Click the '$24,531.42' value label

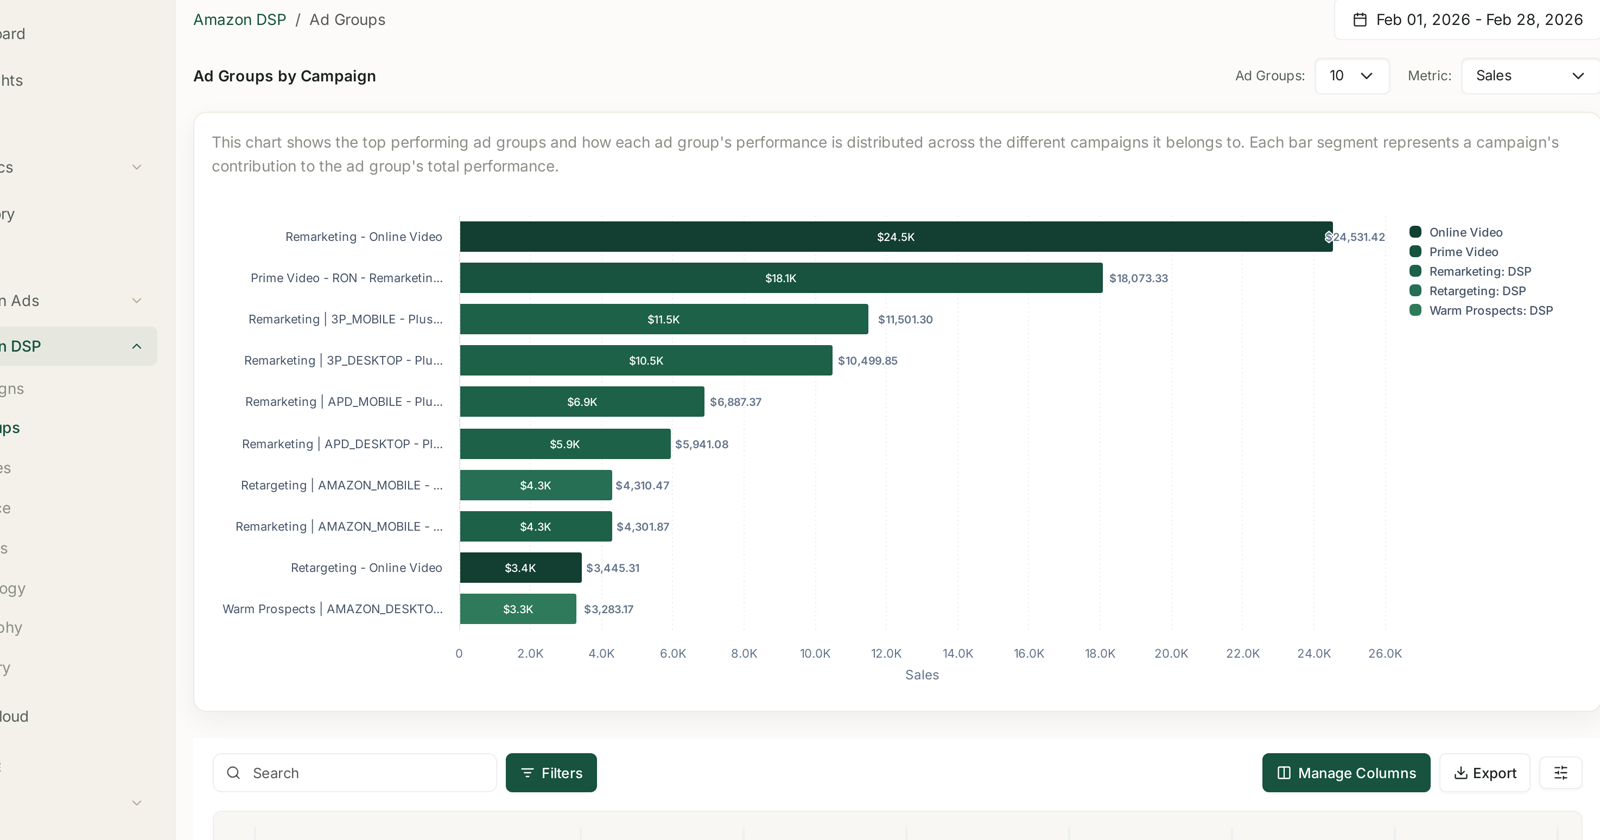[x=1356, y=237]
